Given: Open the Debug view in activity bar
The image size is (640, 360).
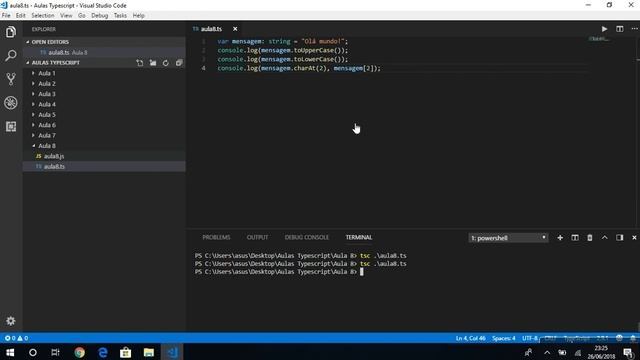Looking at the screenshot, I should point(11,103).
